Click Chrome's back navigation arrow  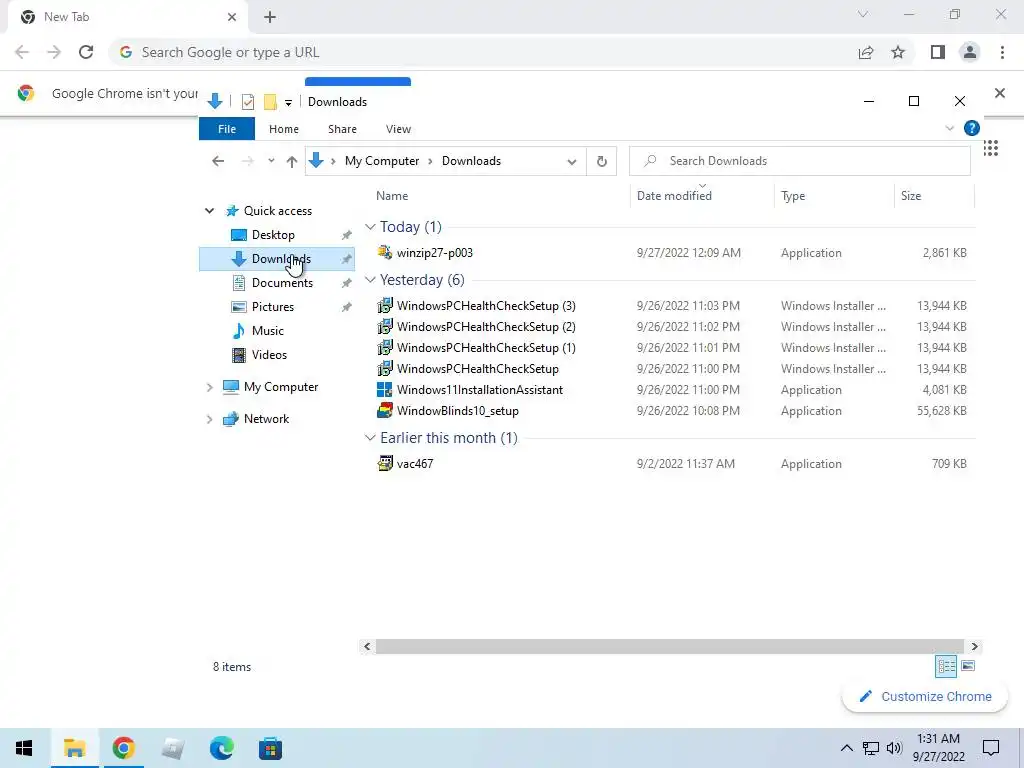pyautogui.click(x=22, y=52)
